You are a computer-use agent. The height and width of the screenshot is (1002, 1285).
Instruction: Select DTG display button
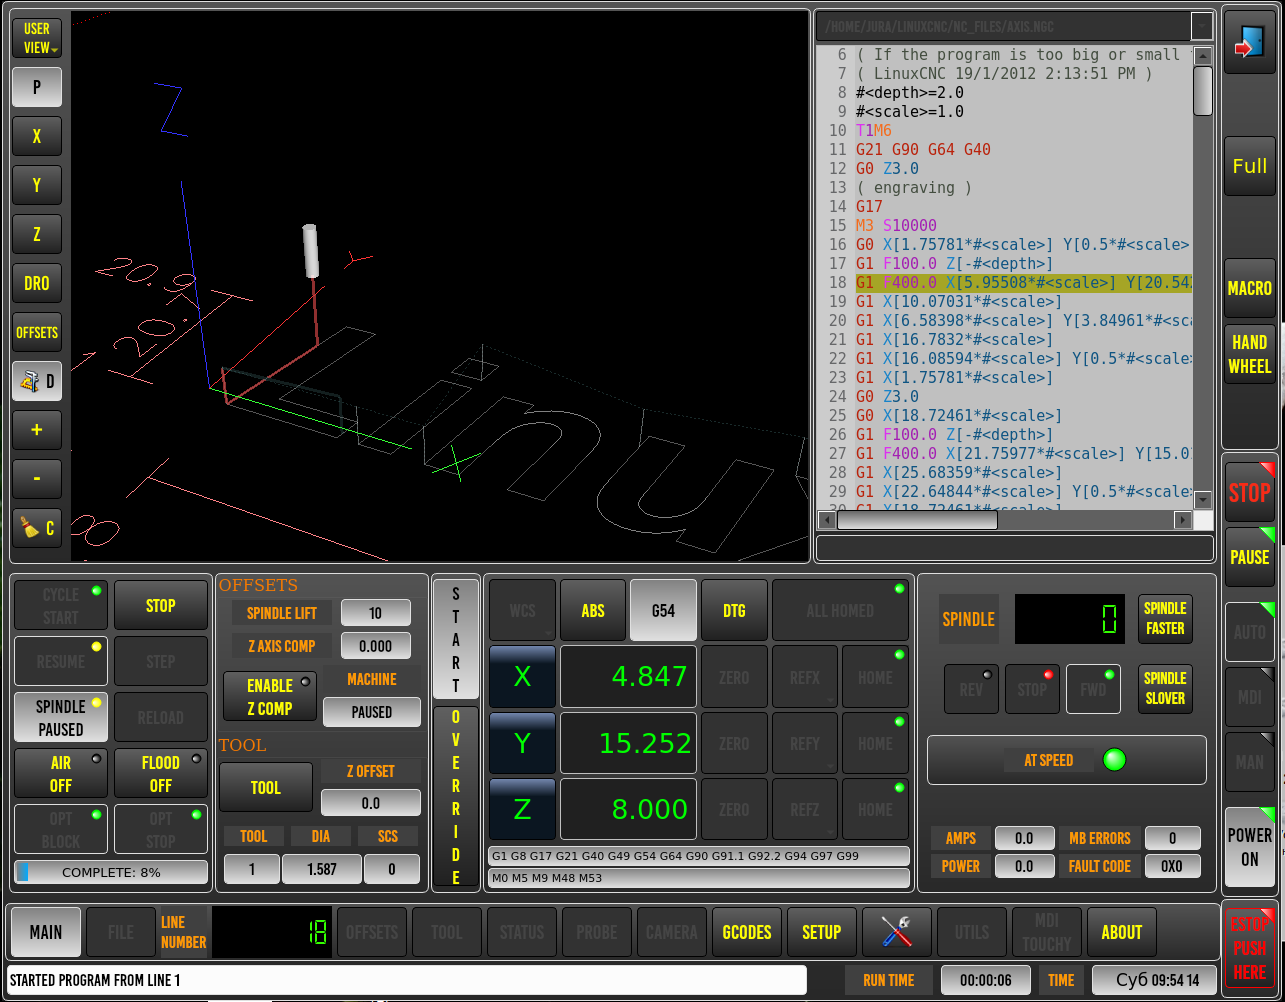(734, 610)
